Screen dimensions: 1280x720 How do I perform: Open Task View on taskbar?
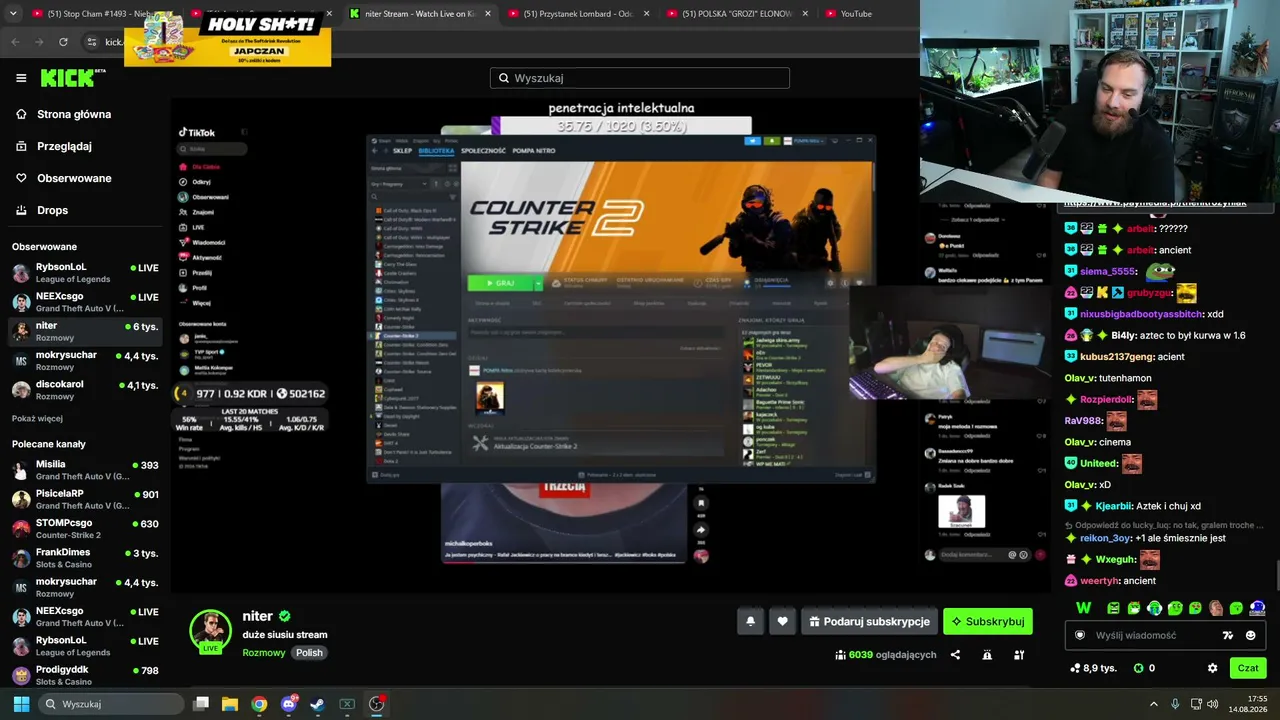pos(201,704)
